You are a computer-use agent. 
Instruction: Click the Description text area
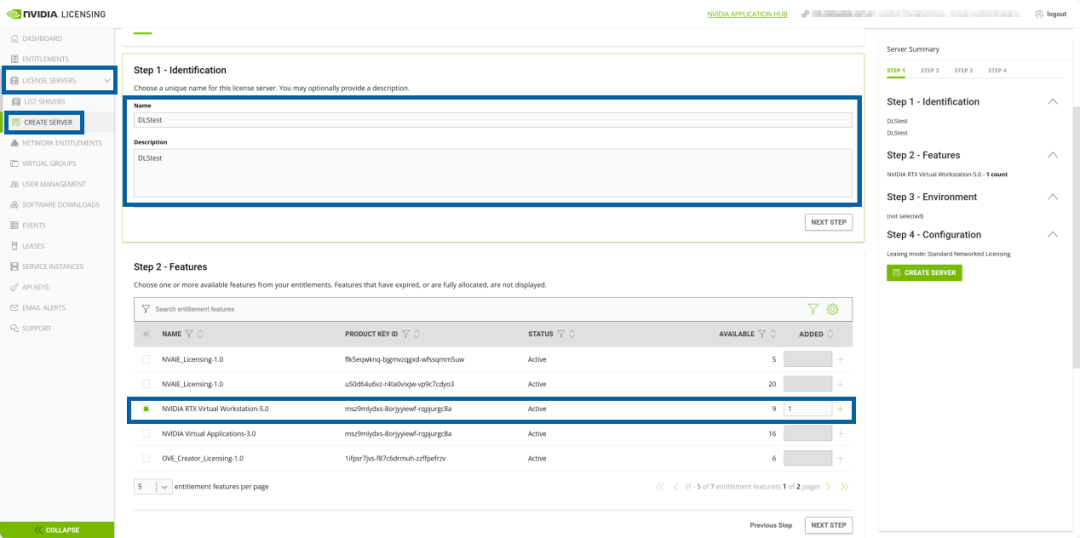(493, 173)
